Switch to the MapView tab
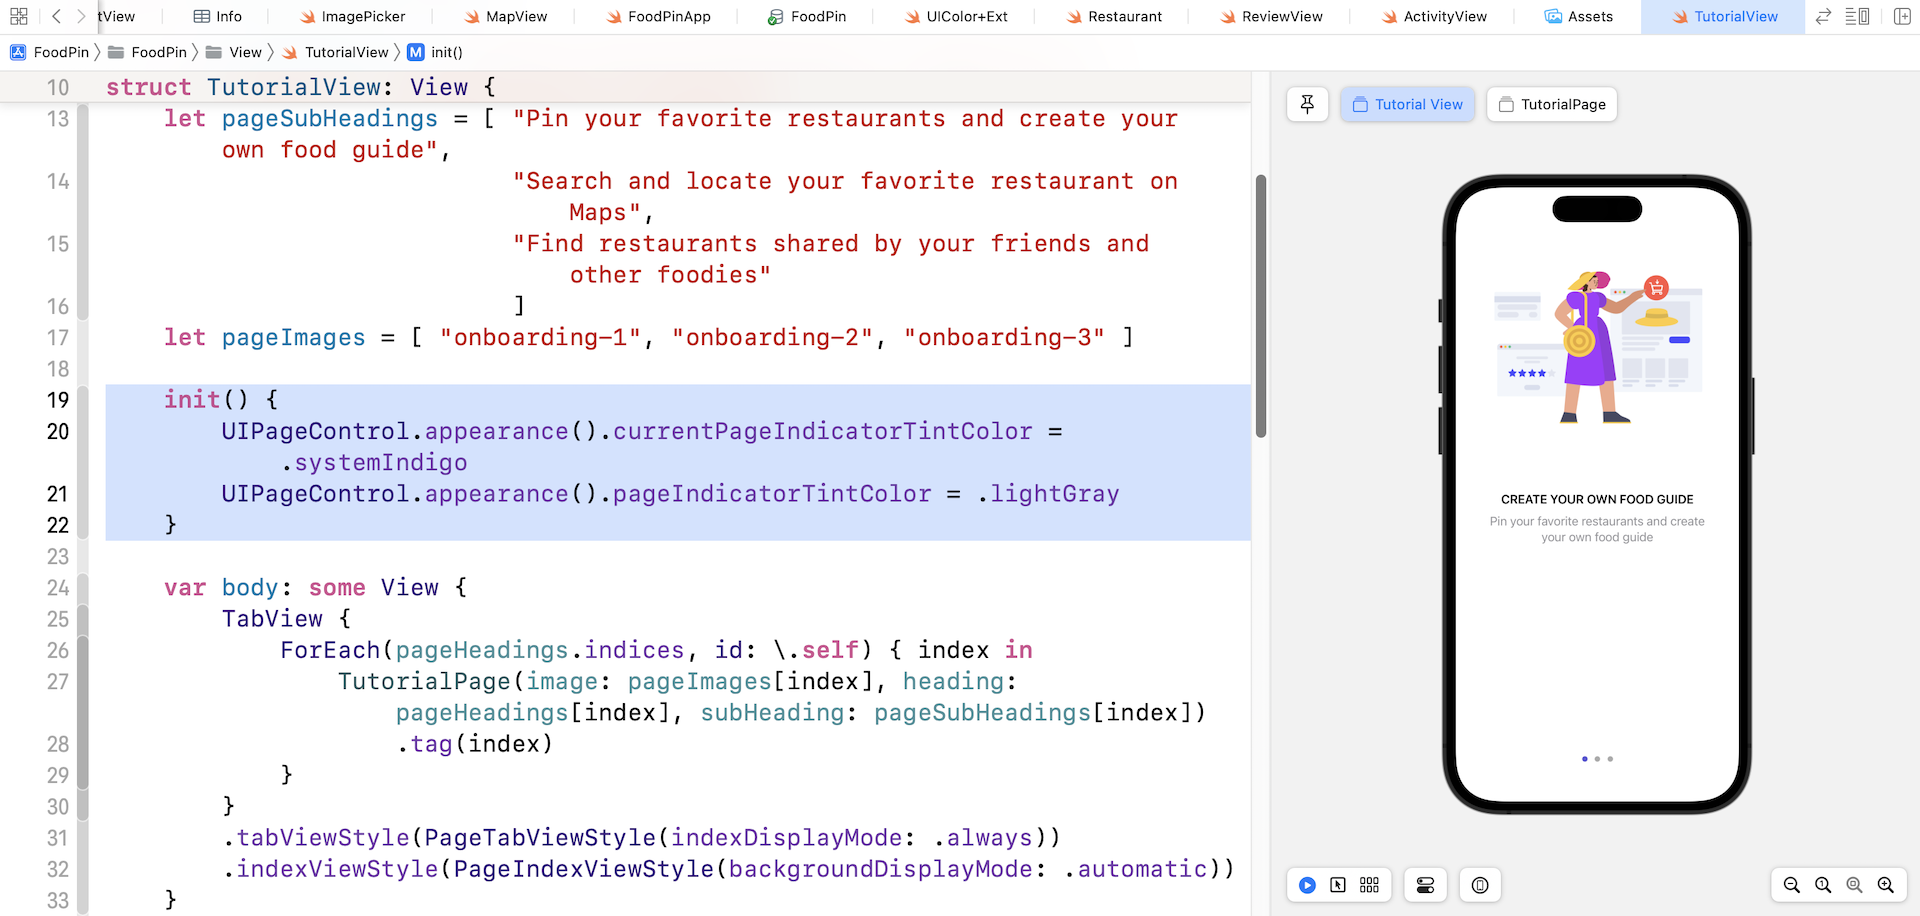This screenshot has width=1920, height=916. coord(505,16)
